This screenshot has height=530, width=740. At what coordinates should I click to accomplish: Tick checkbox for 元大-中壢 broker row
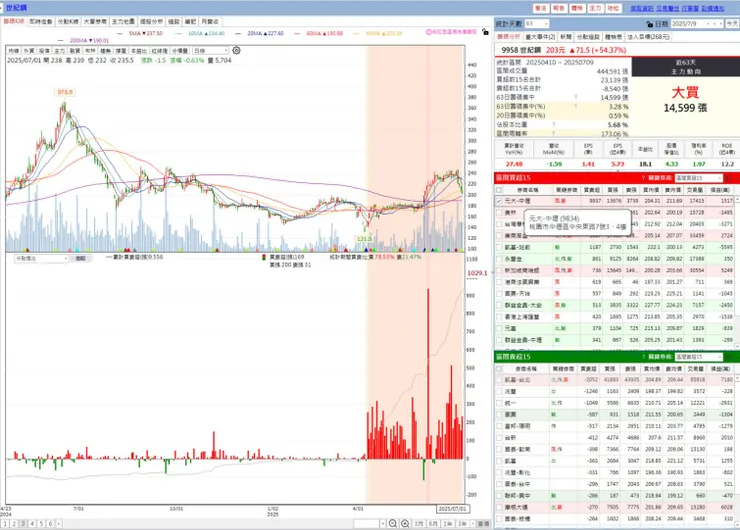click(x=499, y=201)
